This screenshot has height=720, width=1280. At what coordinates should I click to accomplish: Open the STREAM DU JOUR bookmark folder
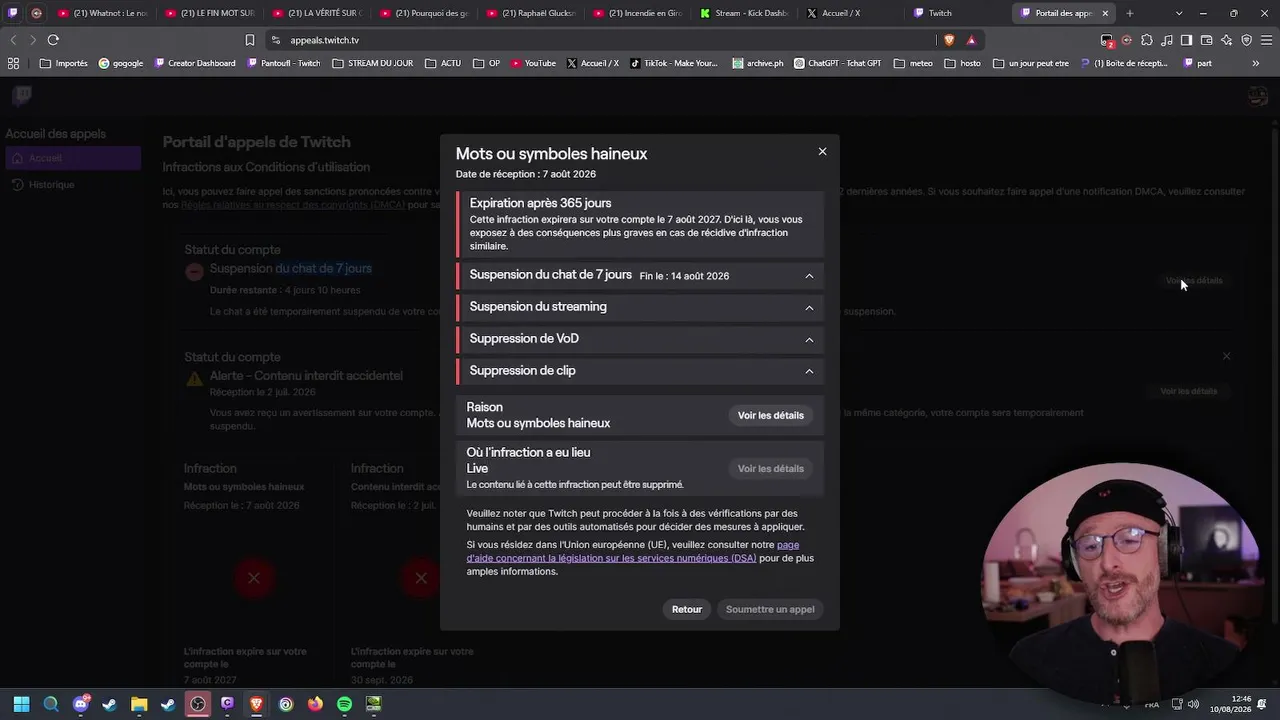point(372,63)
